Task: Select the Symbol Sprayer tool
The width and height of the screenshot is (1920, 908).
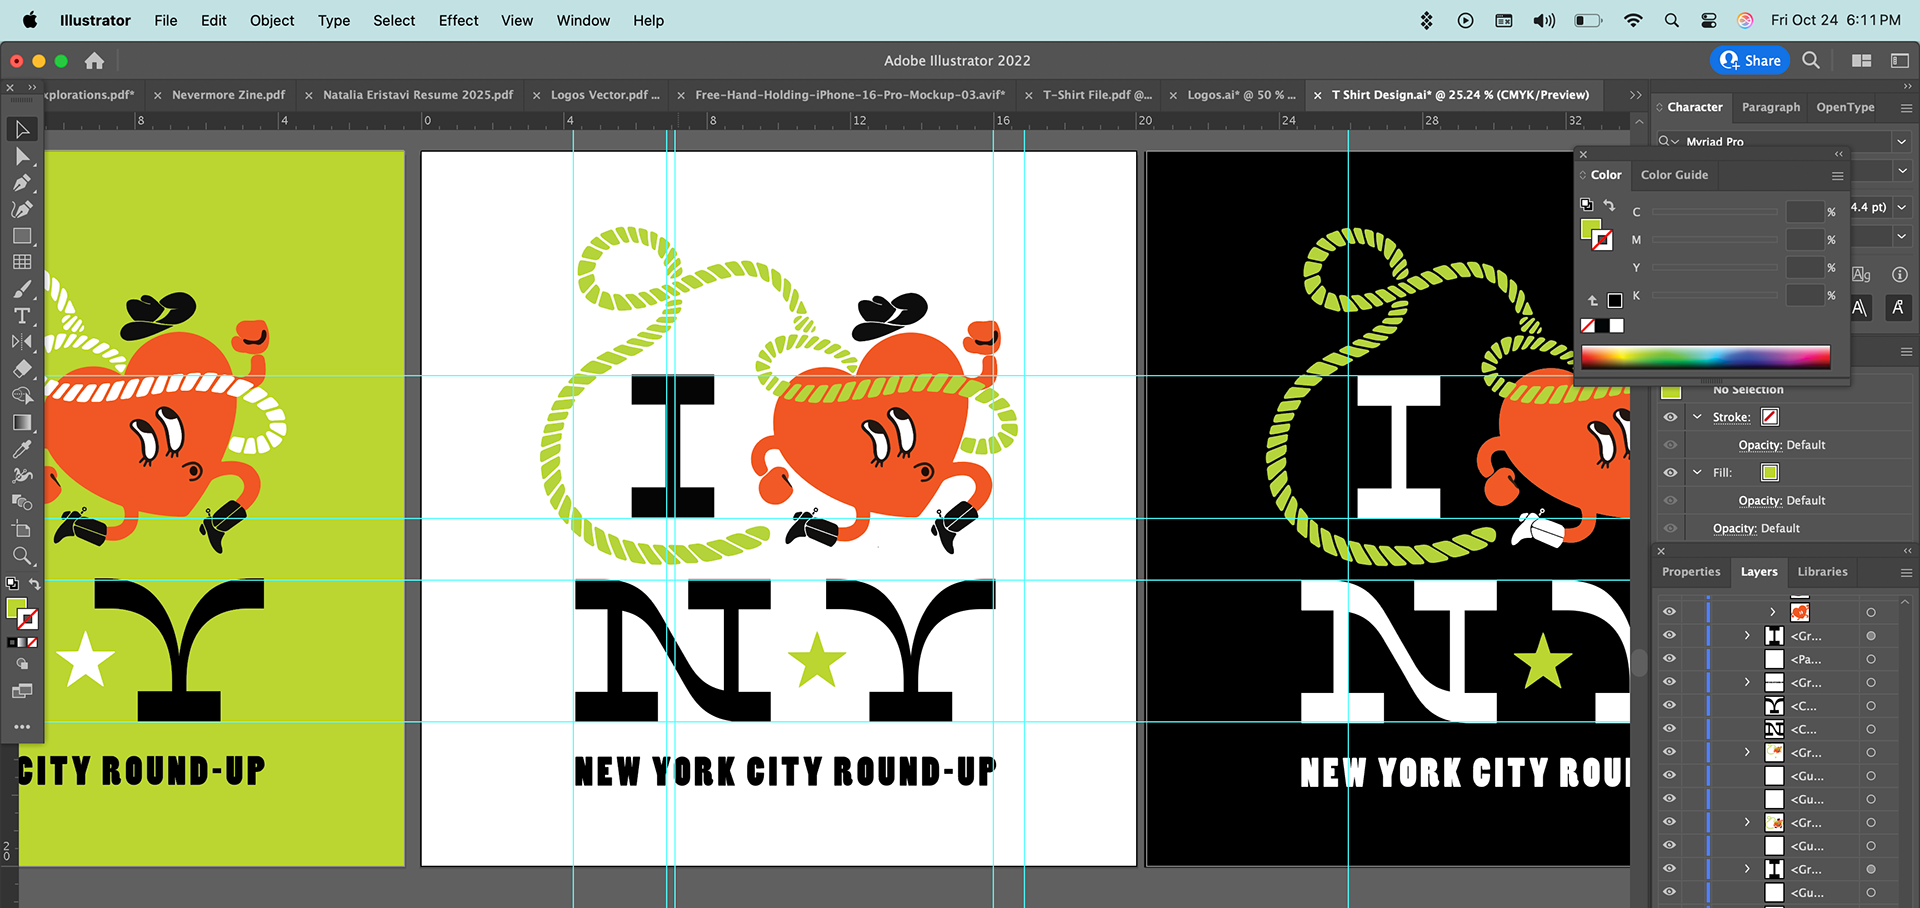Action: (x=22, y=475)
